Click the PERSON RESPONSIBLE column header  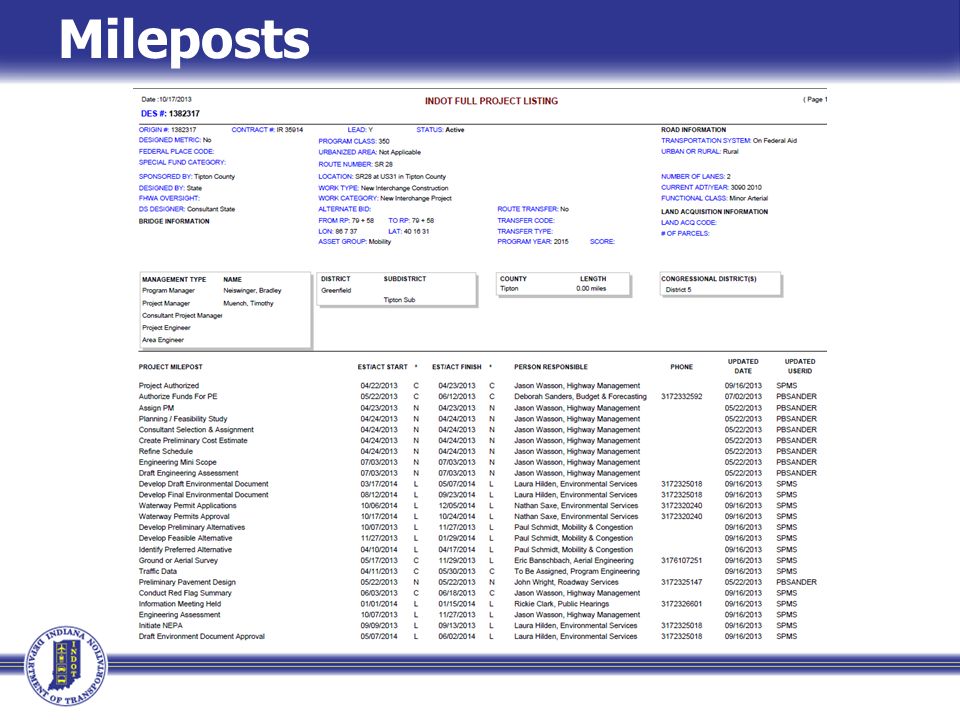[551, 367]
